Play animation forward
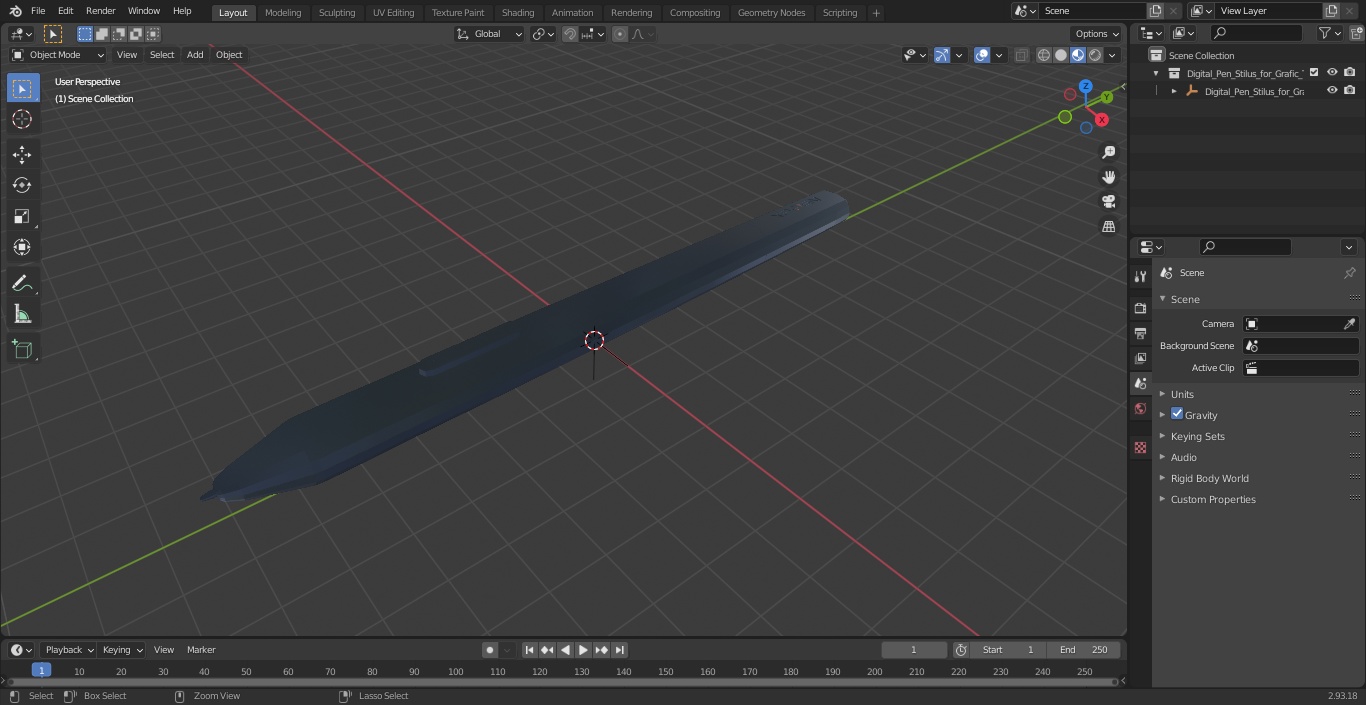Screen dimensions: 1366x705 pos(583,650)
